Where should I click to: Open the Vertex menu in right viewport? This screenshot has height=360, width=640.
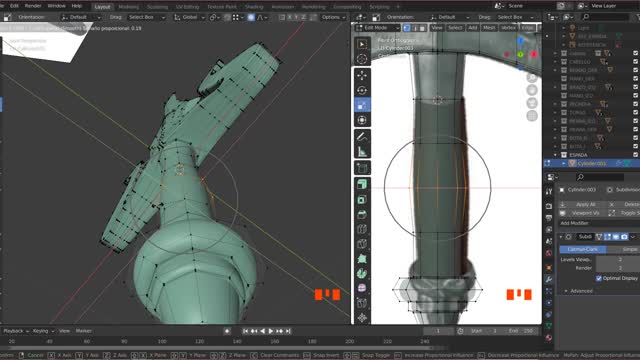click(x=508, y=28)
